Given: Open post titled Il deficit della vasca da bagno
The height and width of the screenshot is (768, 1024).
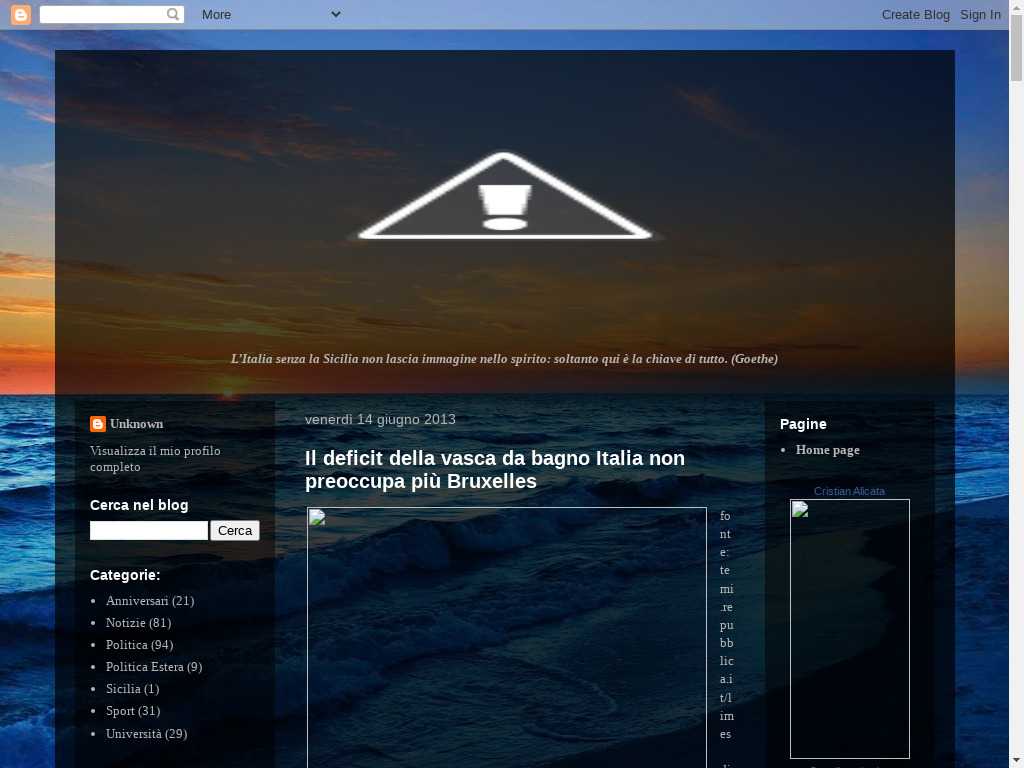Looking at the screenshot, I should [x=494, y=470].
